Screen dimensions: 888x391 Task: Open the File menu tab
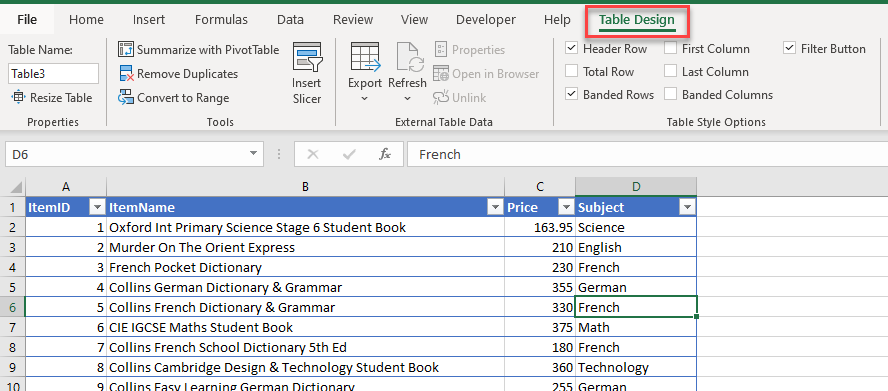[x=27, y=20]
